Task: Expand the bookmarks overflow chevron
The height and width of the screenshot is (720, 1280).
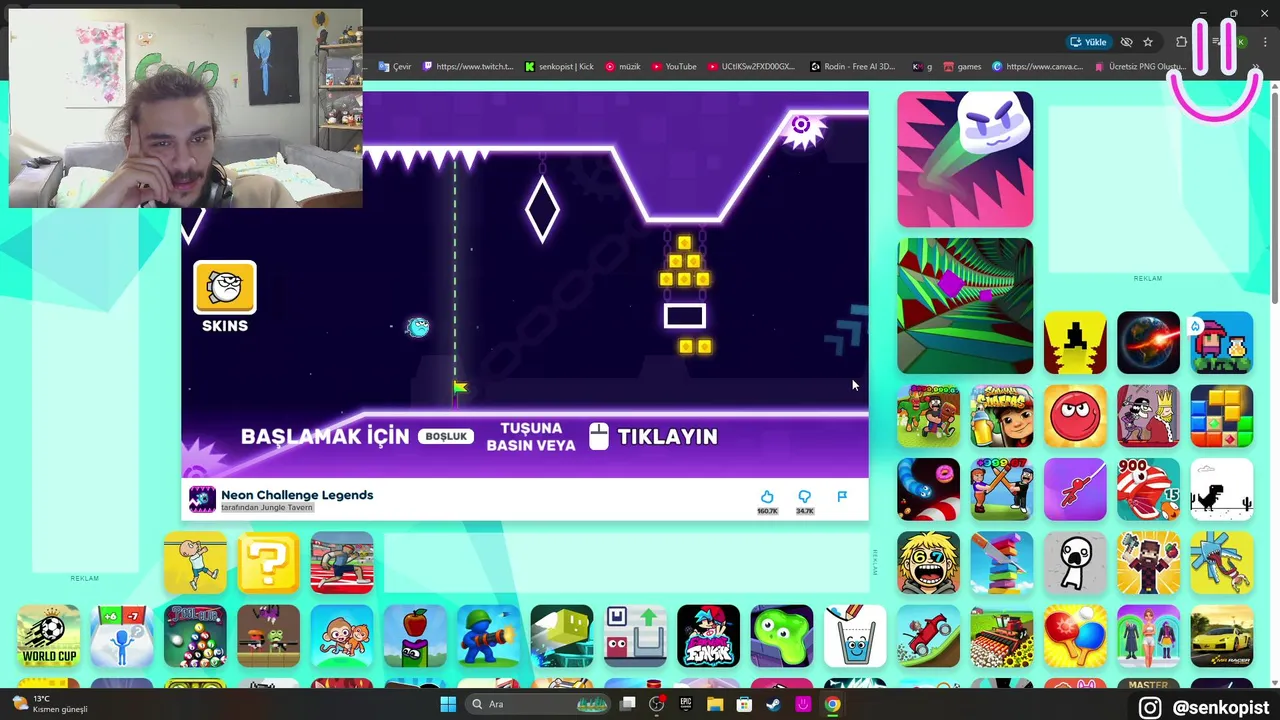Action: click(1256, 67)
